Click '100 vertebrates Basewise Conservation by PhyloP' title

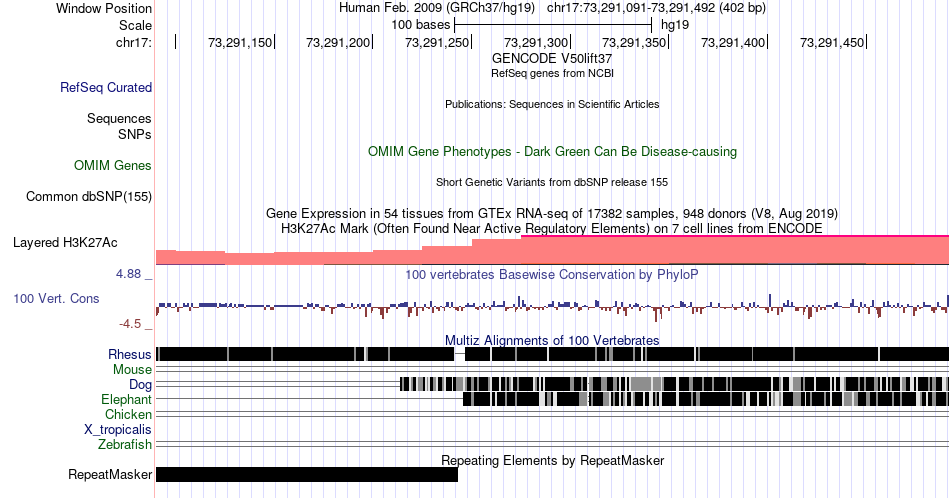click(x=552, y=274)
